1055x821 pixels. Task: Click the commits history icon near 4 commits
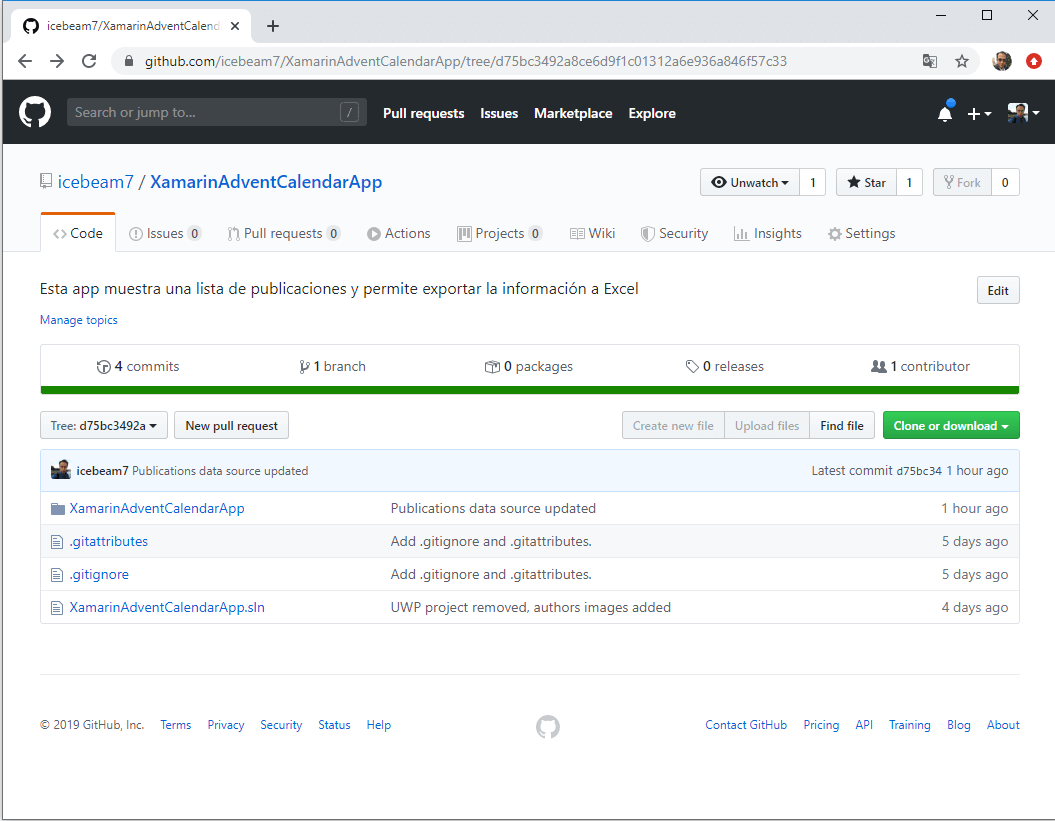click(105, 366)
